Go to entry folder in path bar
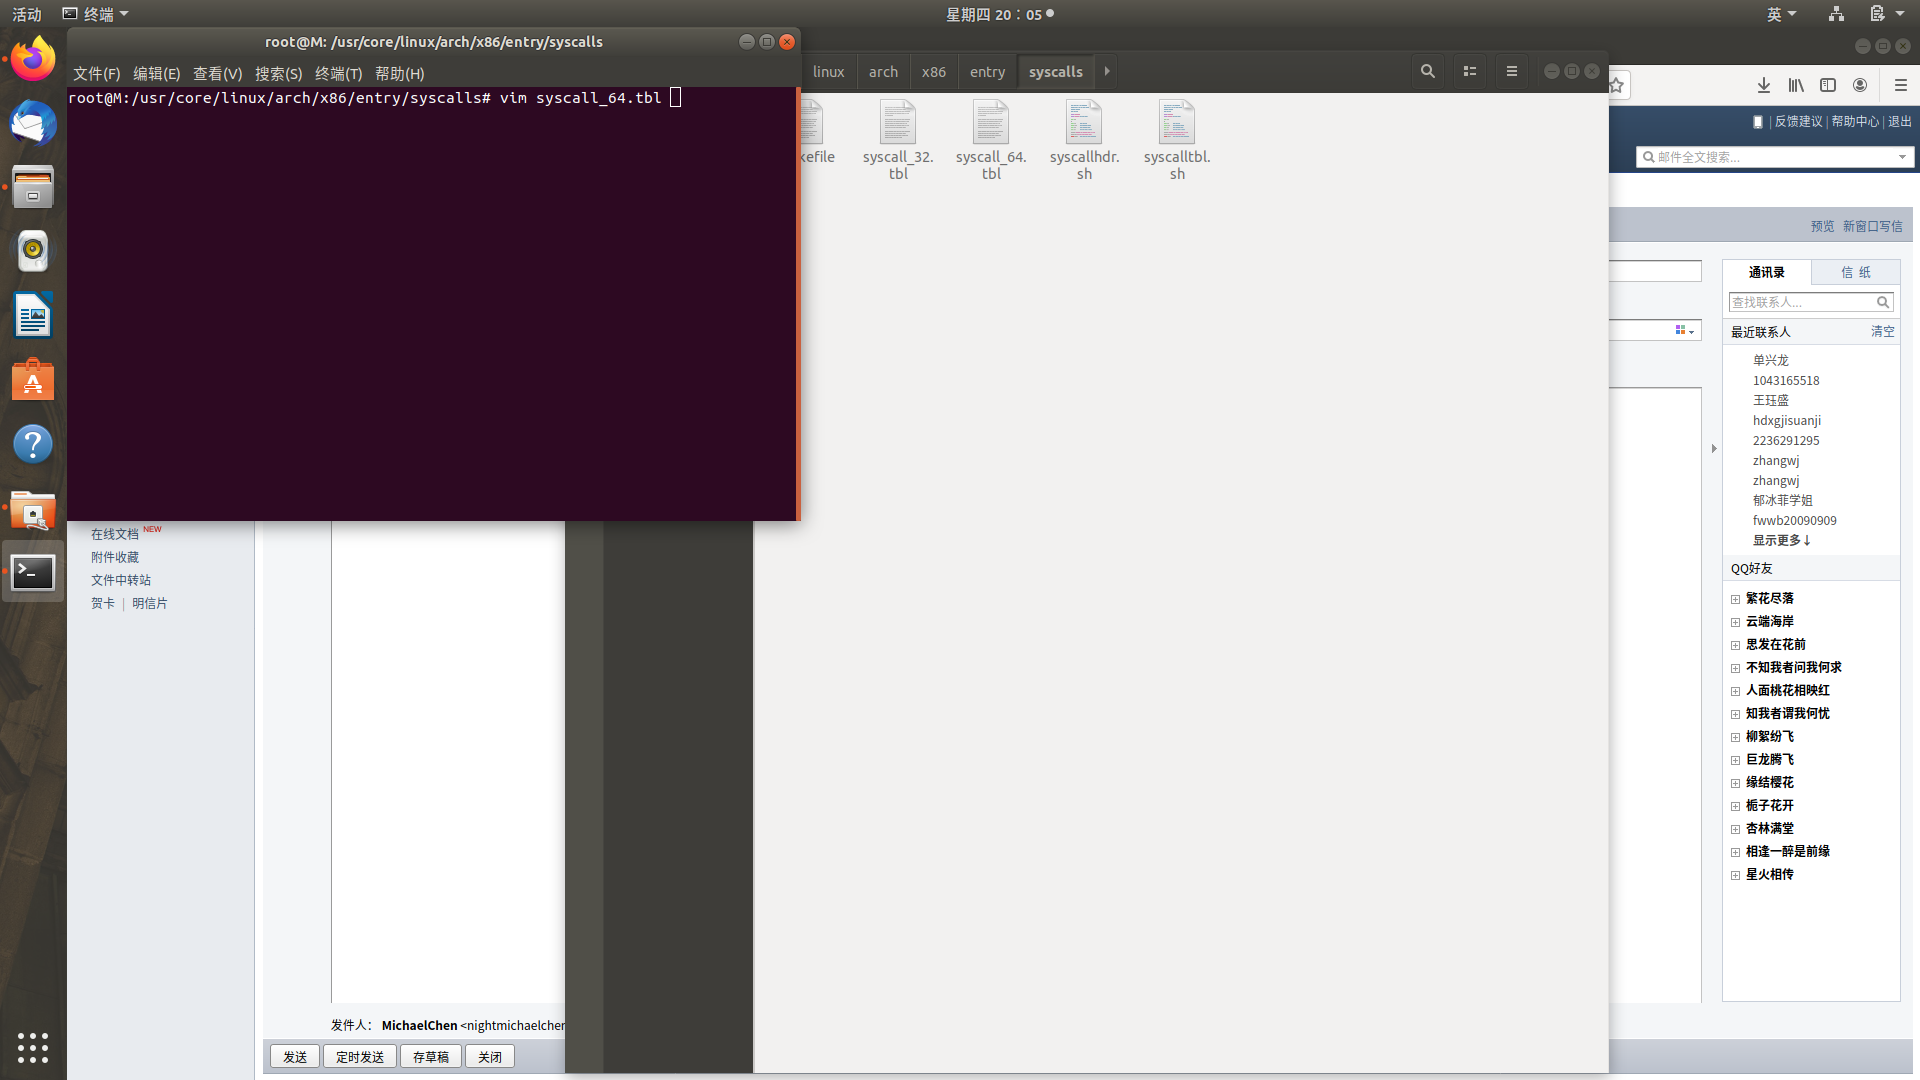 tap(987, 72)
